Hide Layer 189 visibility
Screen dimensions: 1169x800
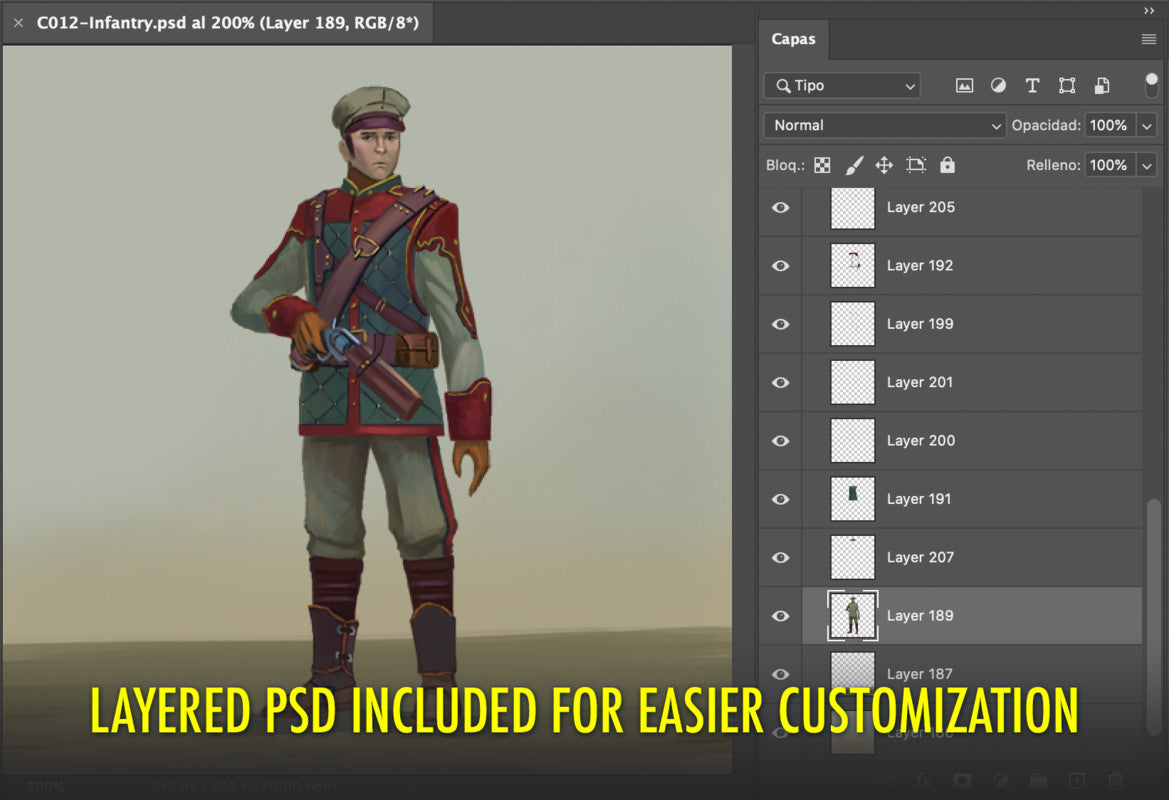pyautogui.click(x=780, y=615)
